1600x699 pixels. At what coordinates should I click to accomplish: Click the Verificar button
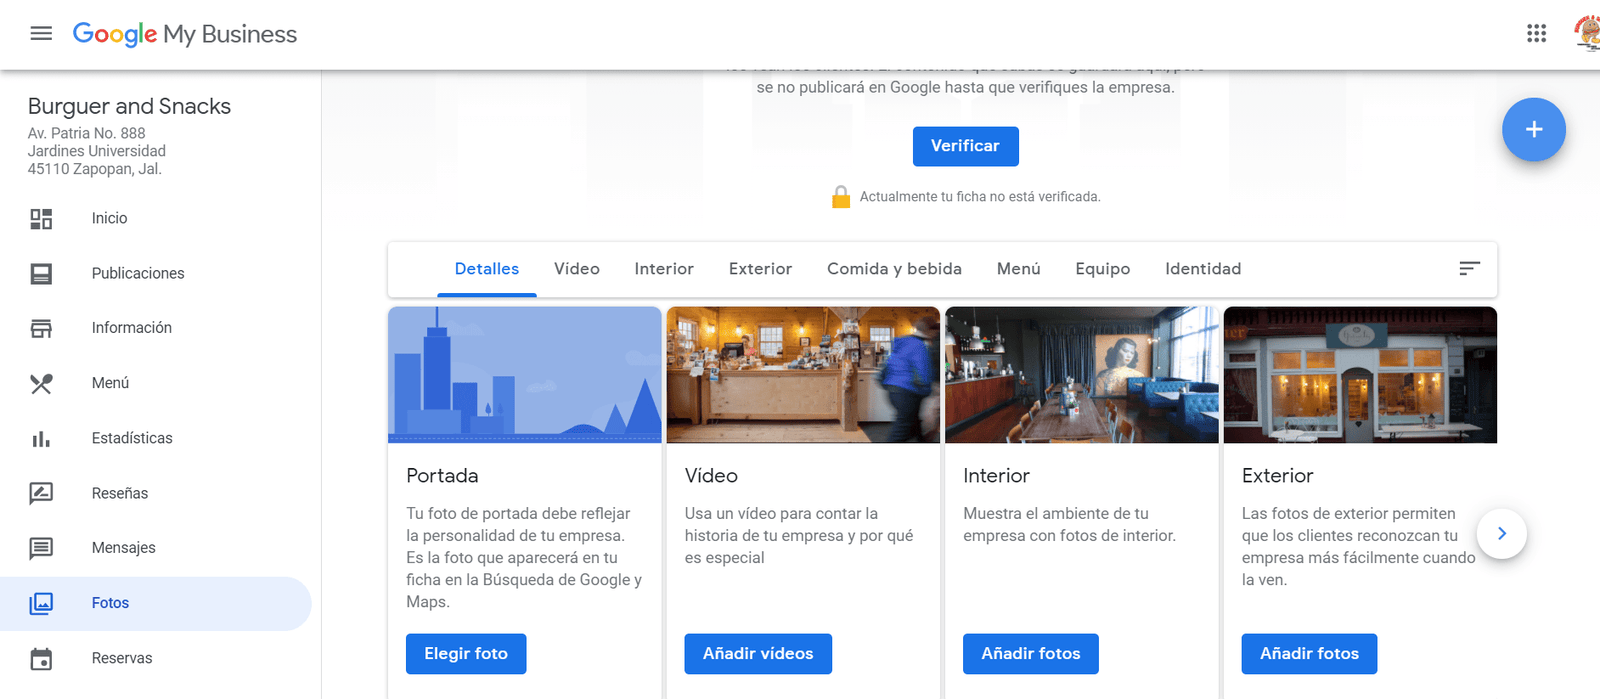point(965,146)
